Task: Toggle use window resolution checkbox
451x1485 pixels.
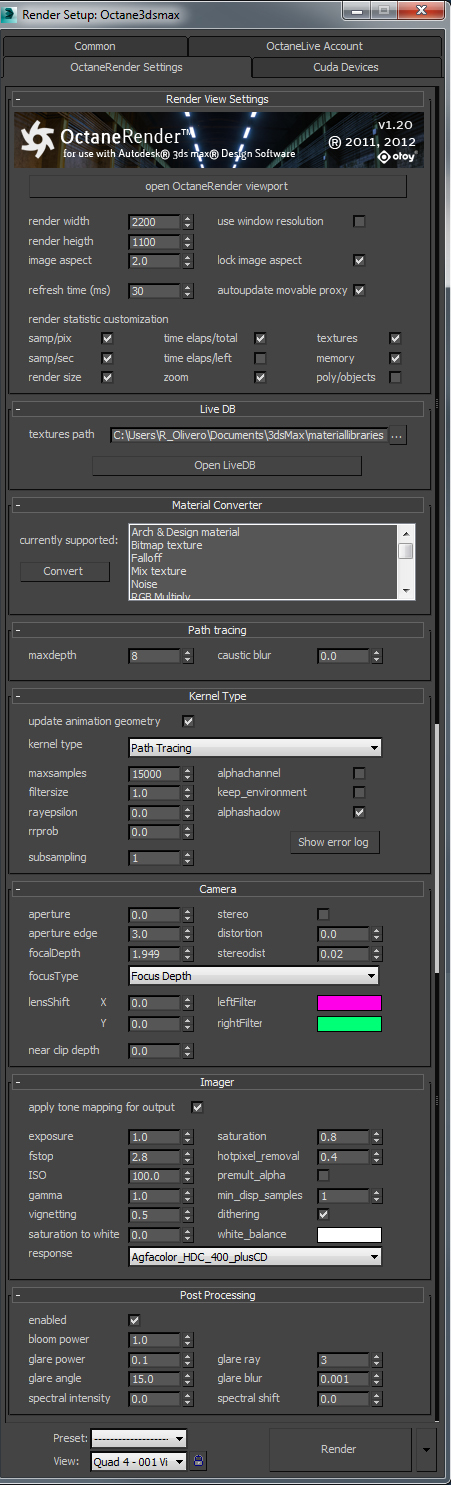Action: pyautogui.click(x=359, y=221)
